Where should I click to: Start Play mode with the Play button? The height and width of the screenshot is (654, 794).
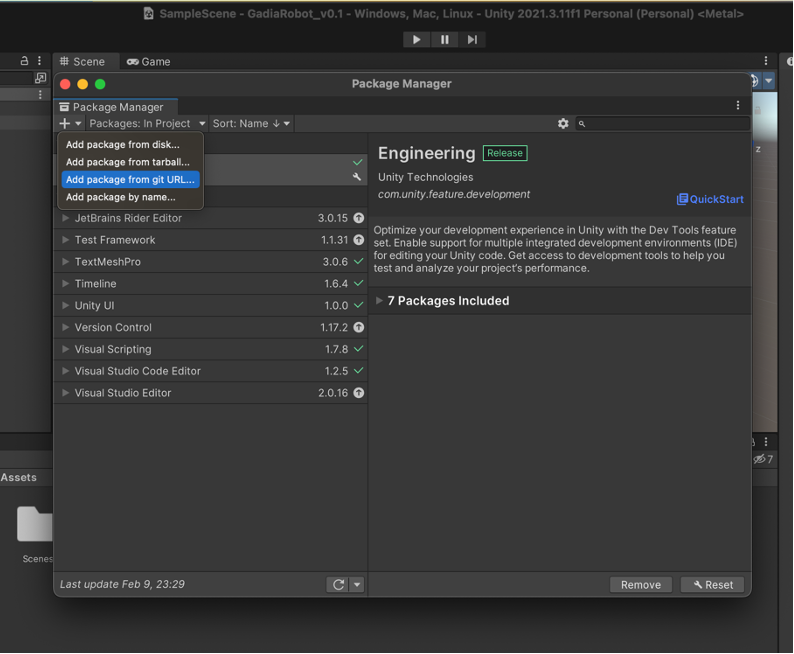click(x=416, y=39)
